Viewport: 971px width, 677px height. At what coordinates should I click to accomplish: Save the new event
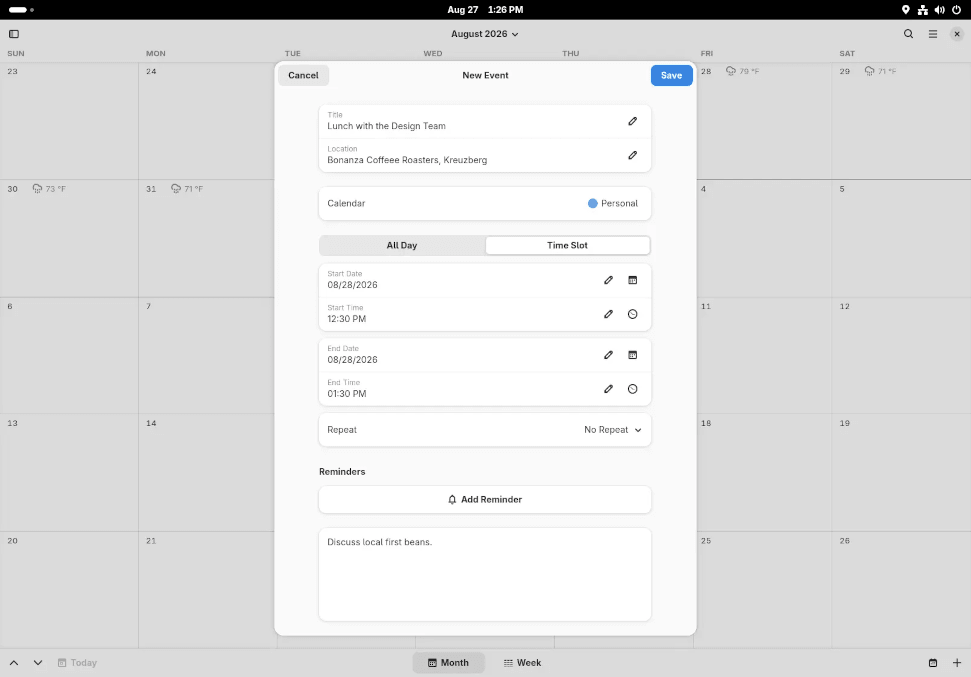point(671,76)
